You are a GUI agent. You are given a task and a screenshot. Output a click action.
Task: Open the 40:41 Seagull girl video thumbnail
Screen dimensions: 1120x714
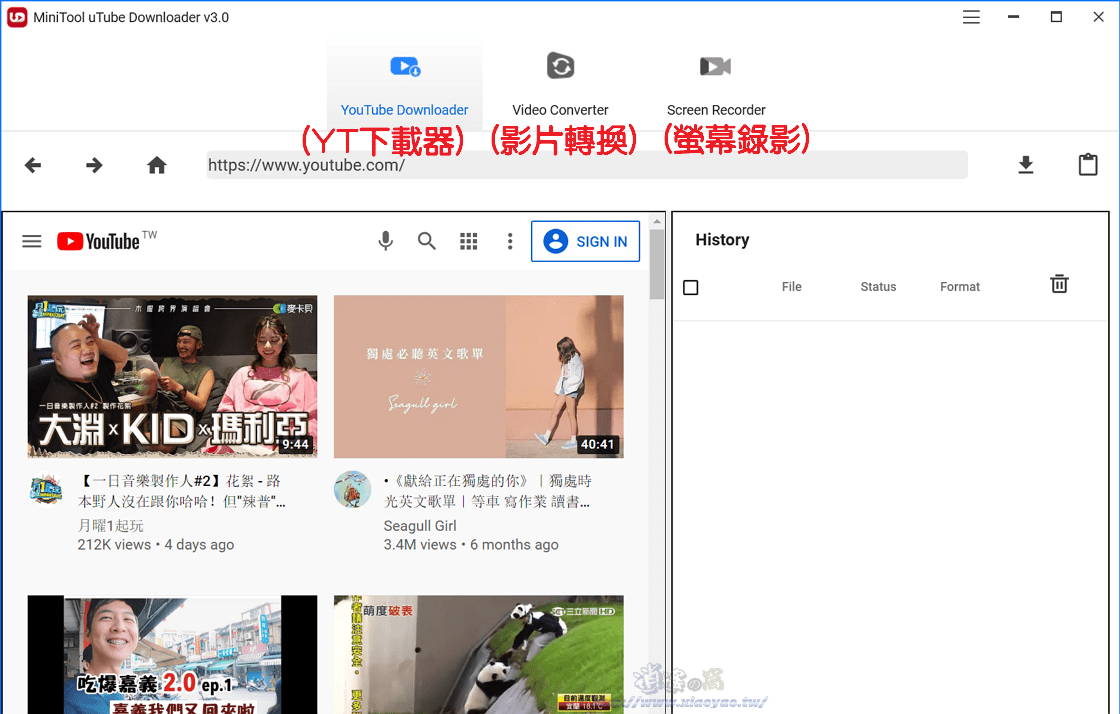(479, 376)
